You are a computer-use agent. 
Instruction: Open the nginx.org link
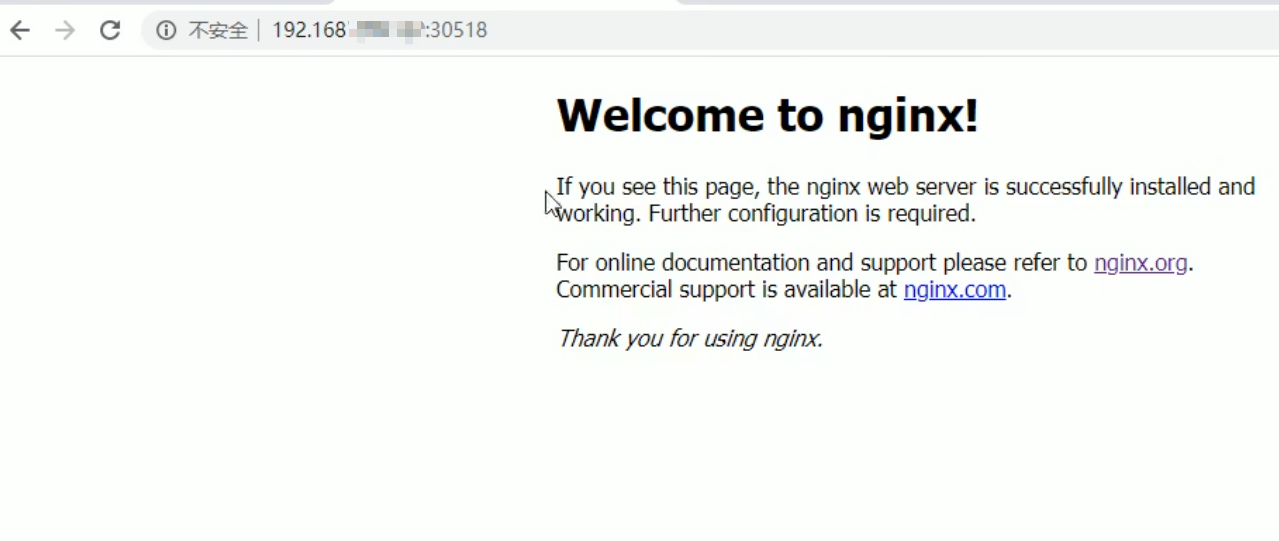click(1140, 263)
